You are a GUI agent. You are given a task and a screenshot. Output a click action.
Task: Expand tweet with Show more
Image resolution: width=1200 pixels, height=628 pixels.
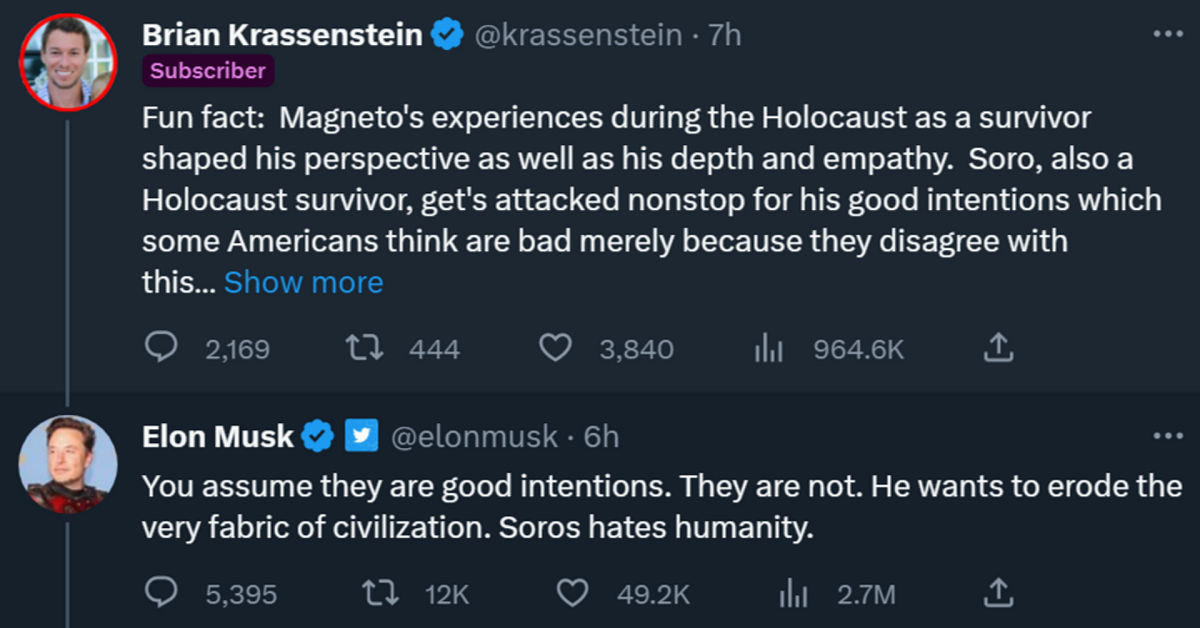303,283
